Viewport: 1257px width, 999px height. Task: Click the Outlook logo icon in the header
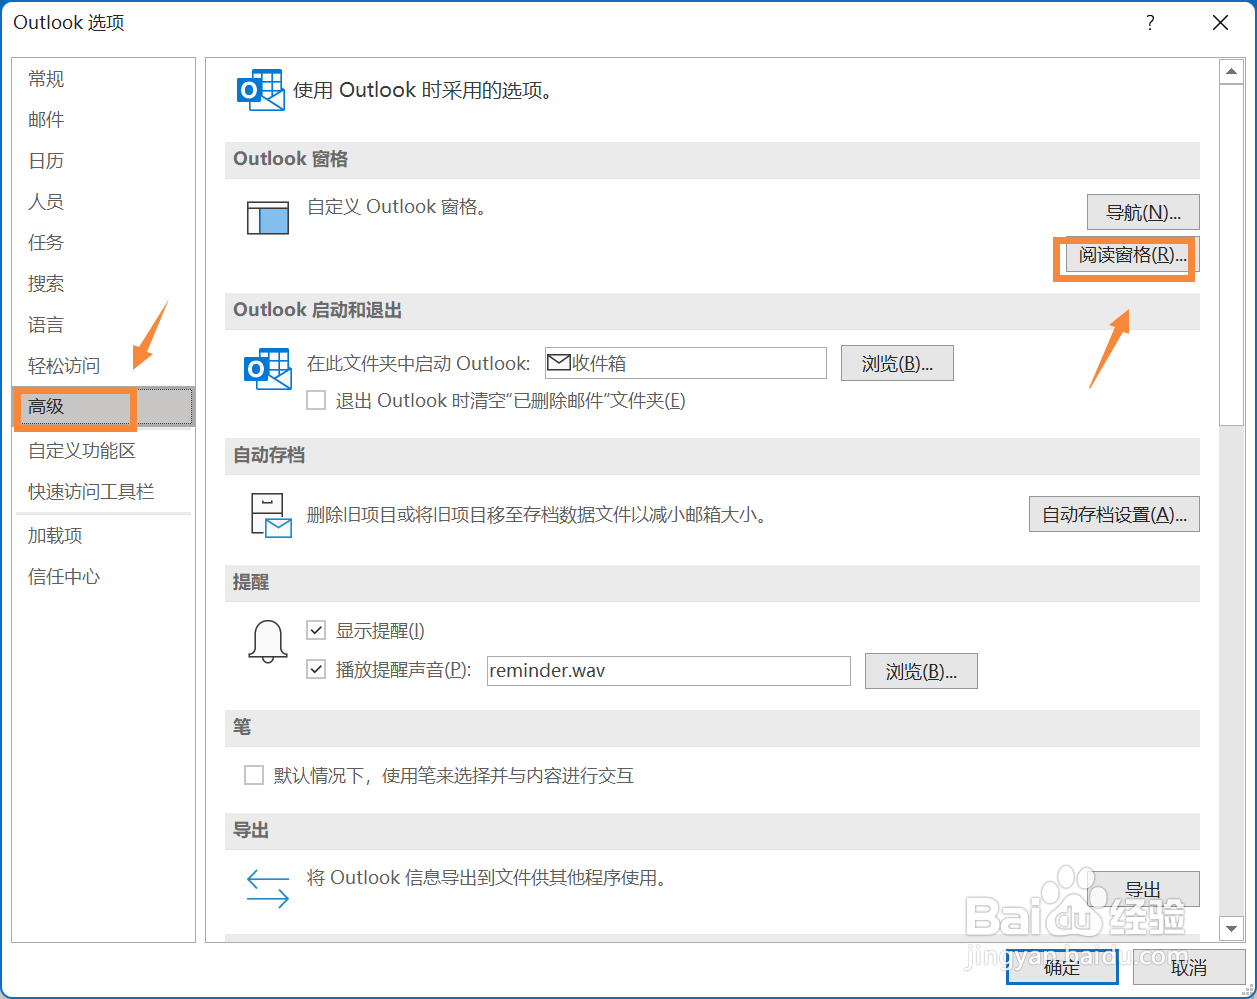pyautogui.click(x=260, y=90)
